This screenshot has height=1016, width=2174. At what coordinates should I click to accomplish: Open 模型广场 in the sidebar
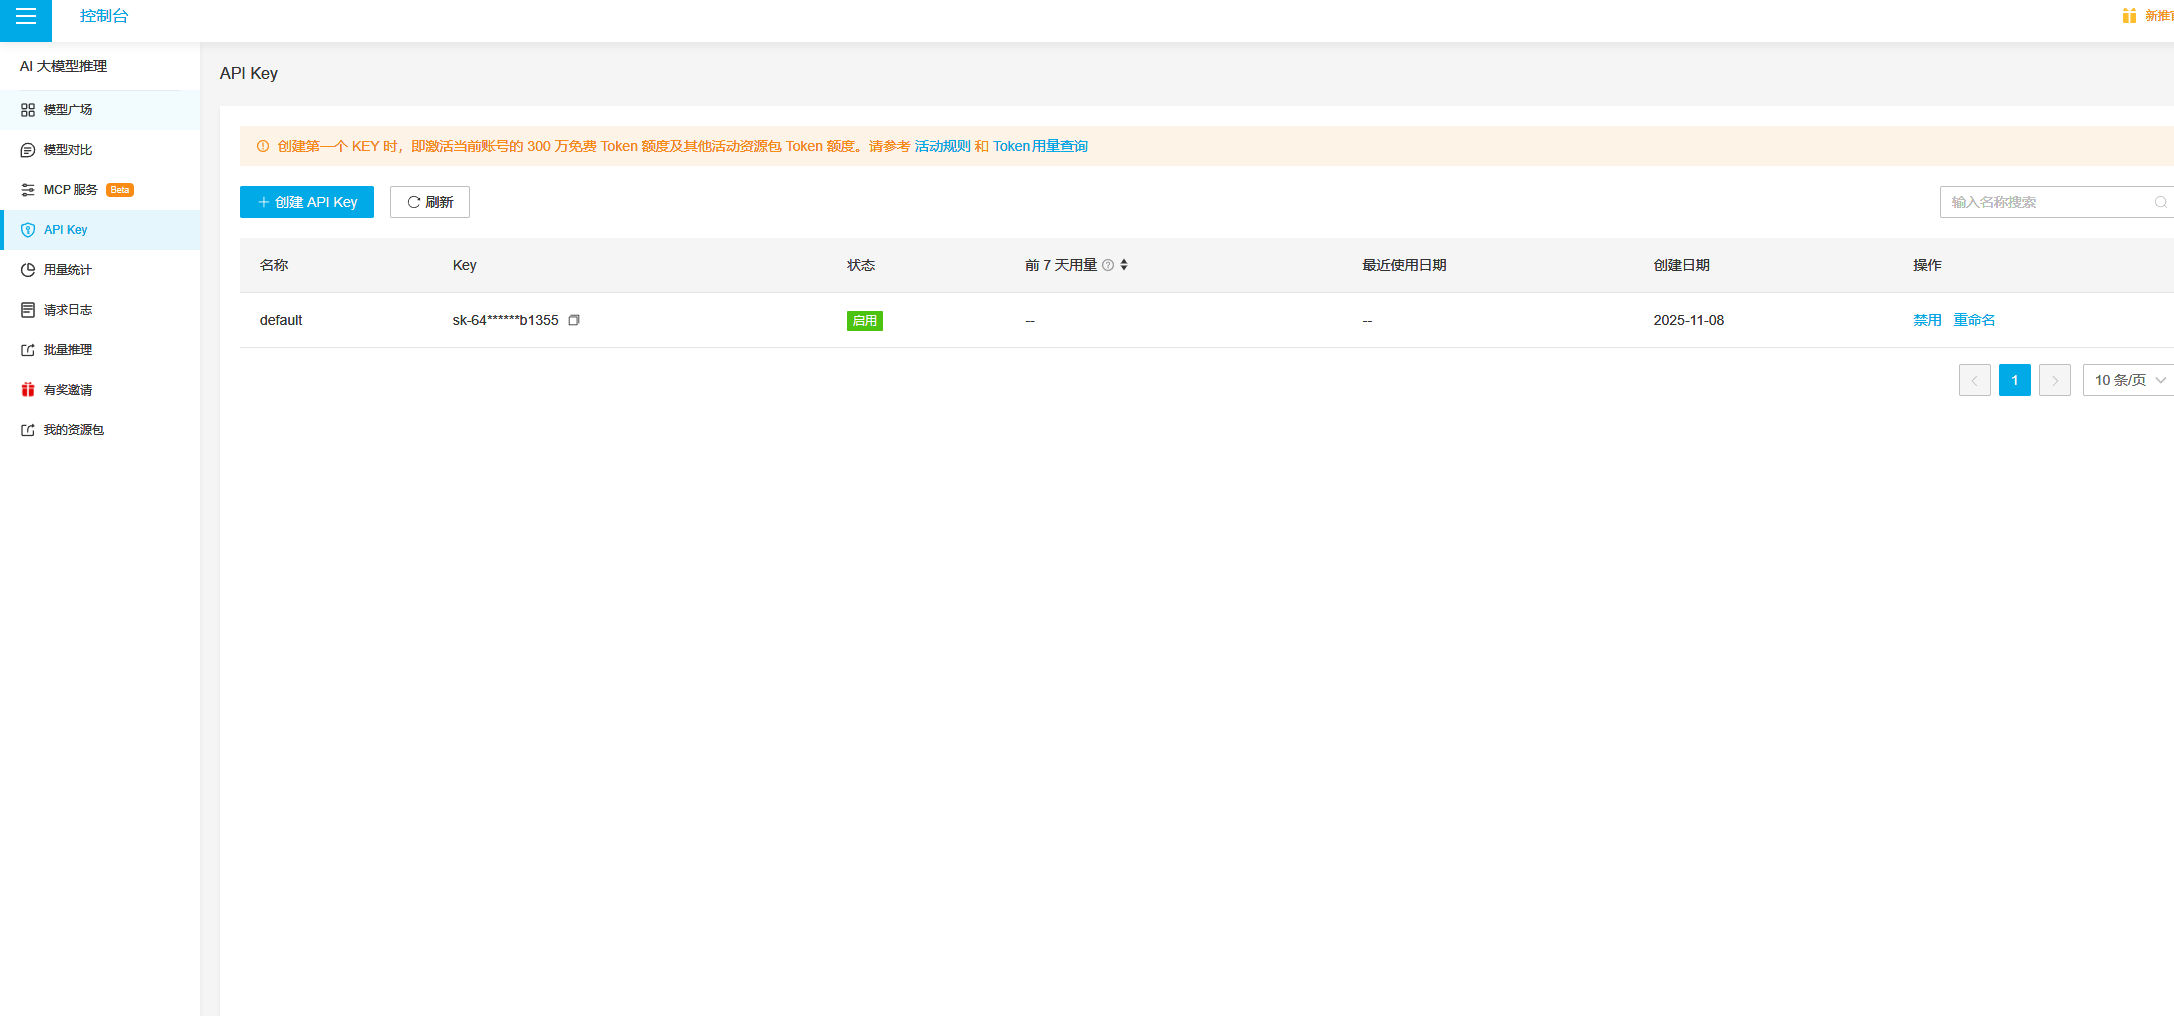(100, 110)
